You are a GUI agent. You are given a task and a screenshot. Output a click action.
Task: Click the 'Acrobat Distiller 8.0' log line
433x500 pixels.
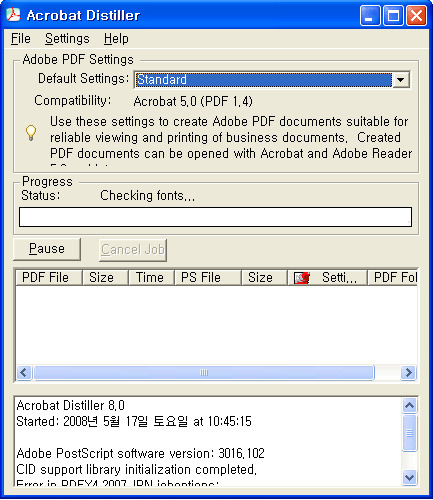point(70,405)
